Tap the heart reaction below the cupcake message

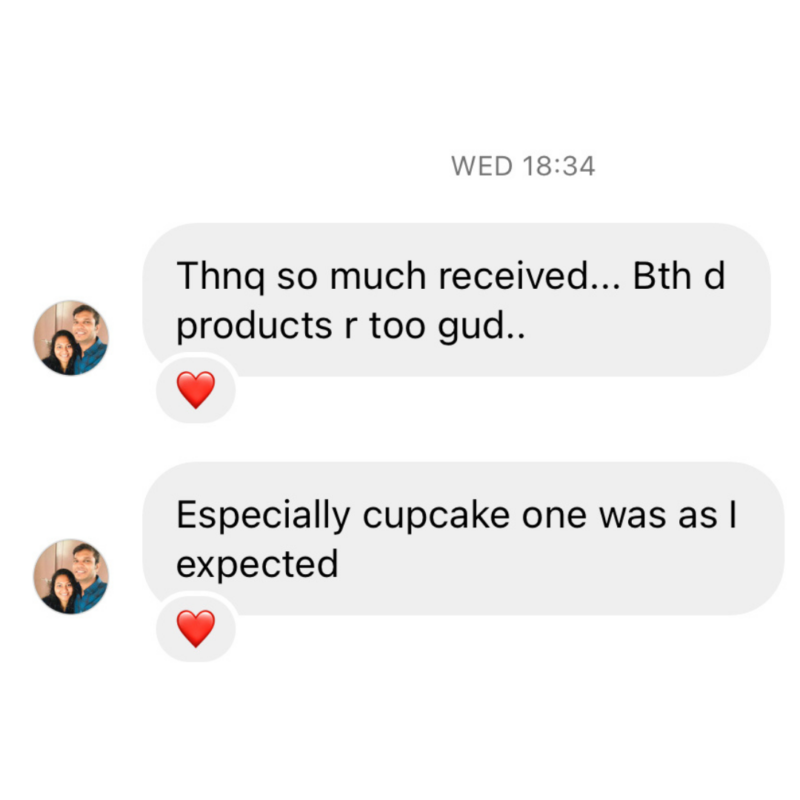coord(196,628)
